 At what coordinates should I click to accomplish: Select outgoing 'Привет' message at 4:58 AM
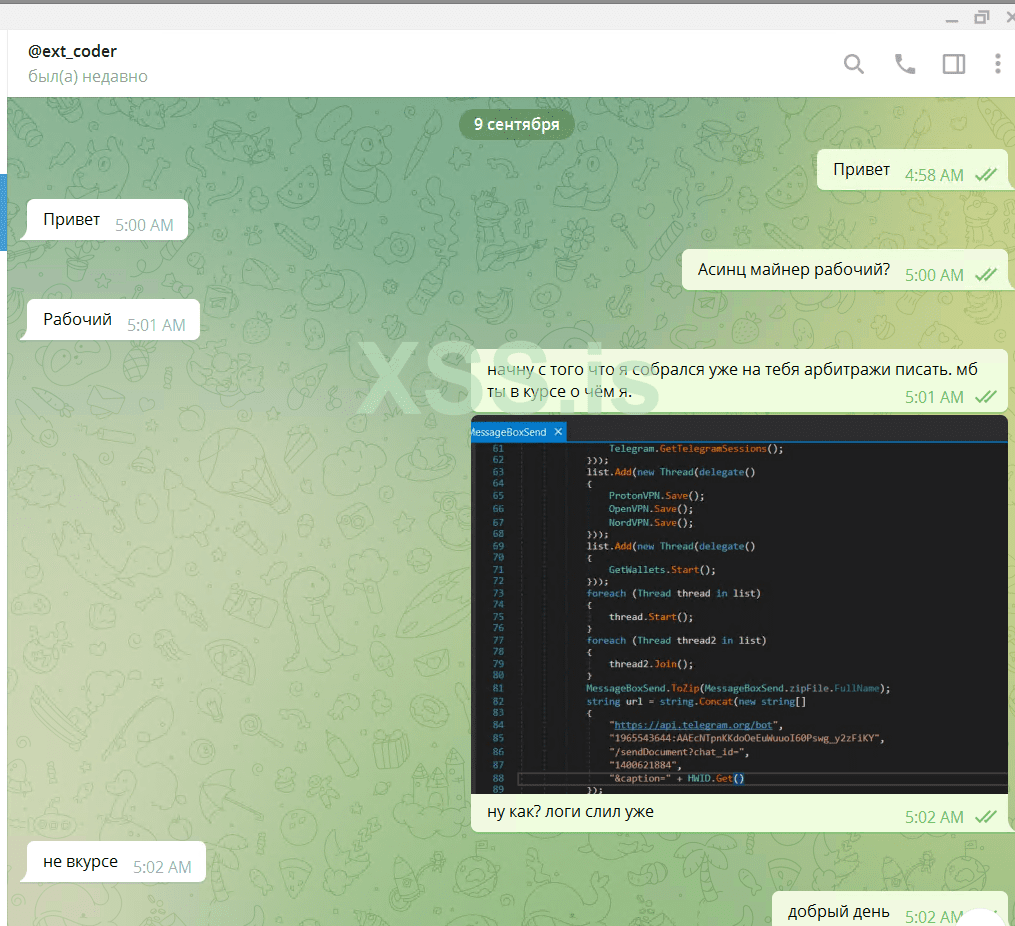[x=912, y=170]
